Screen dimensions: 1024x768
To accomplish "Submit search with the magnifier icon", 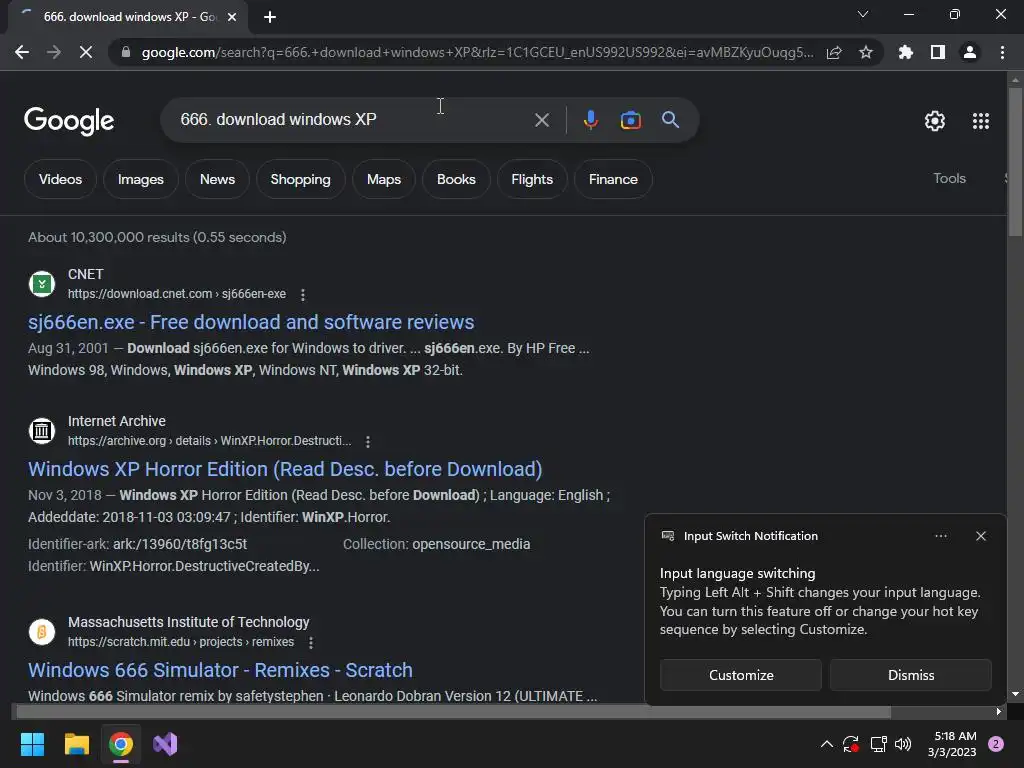I will pos(670,120).
